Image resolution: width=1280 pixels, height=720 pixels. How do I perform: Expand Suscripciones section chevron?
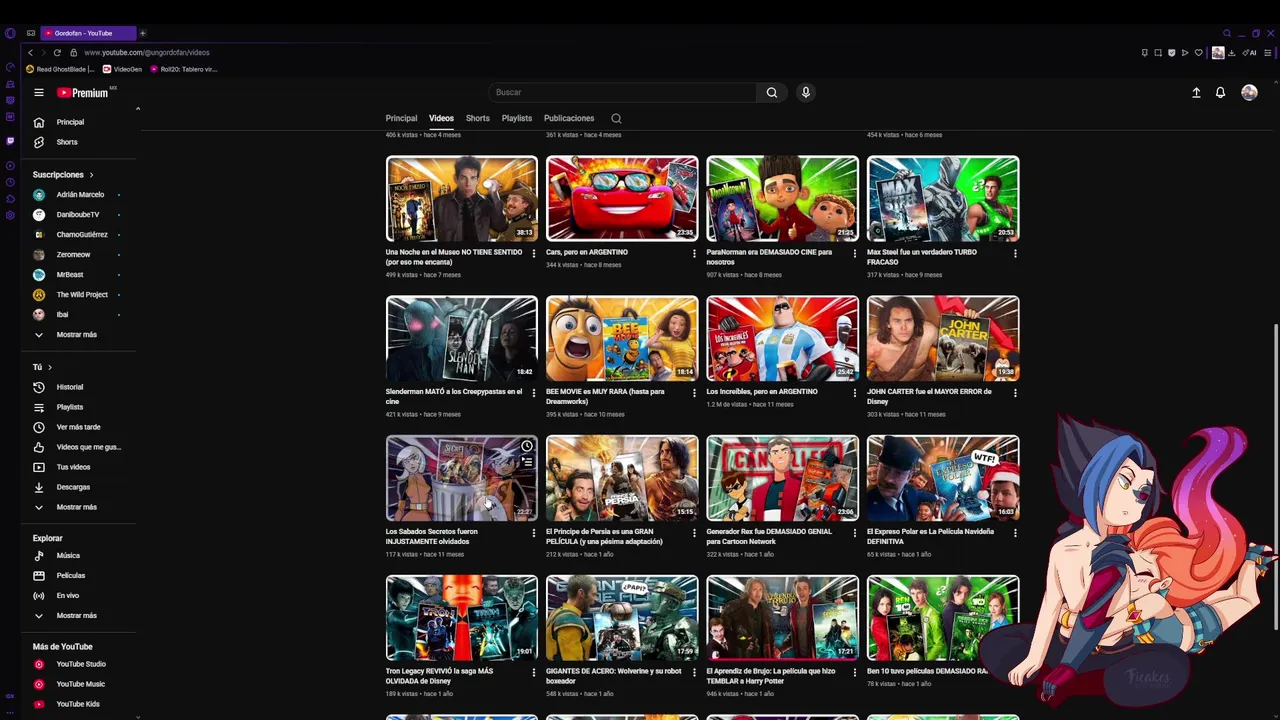point(91,175)
